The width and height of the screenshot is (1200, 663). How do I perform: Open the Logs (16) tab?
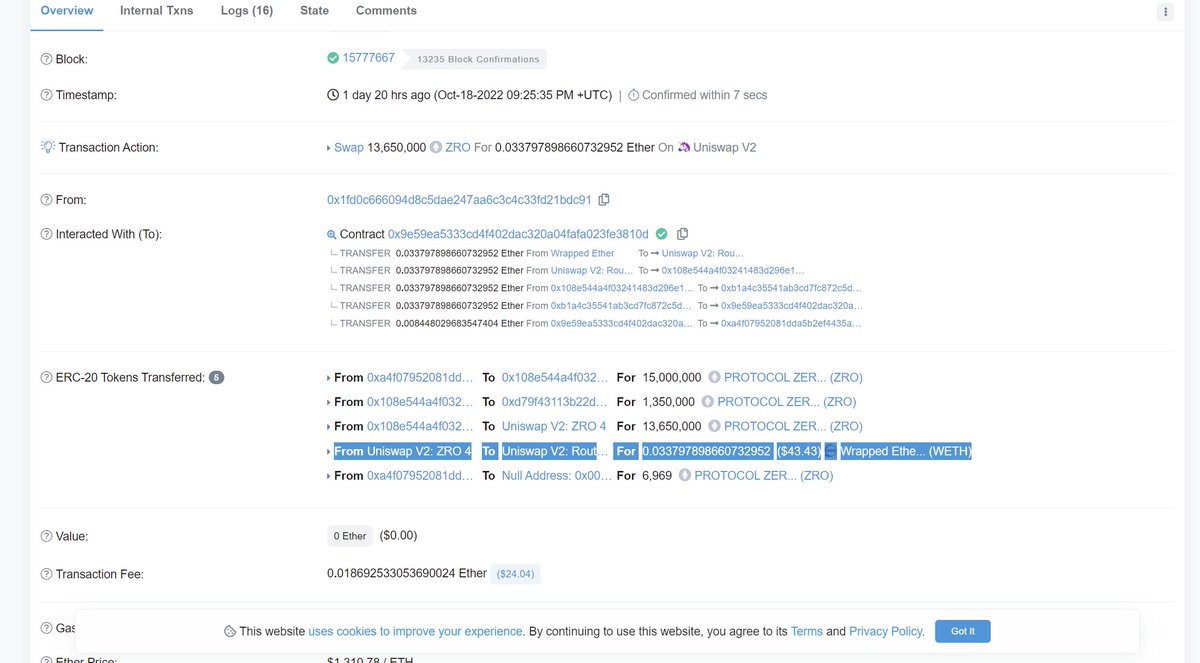247,11
